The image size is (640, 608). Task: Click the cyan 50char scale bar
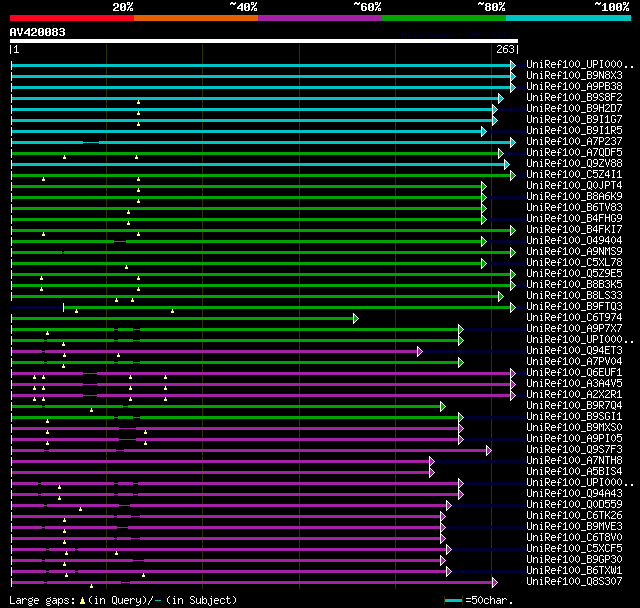[x=453, y=600]
